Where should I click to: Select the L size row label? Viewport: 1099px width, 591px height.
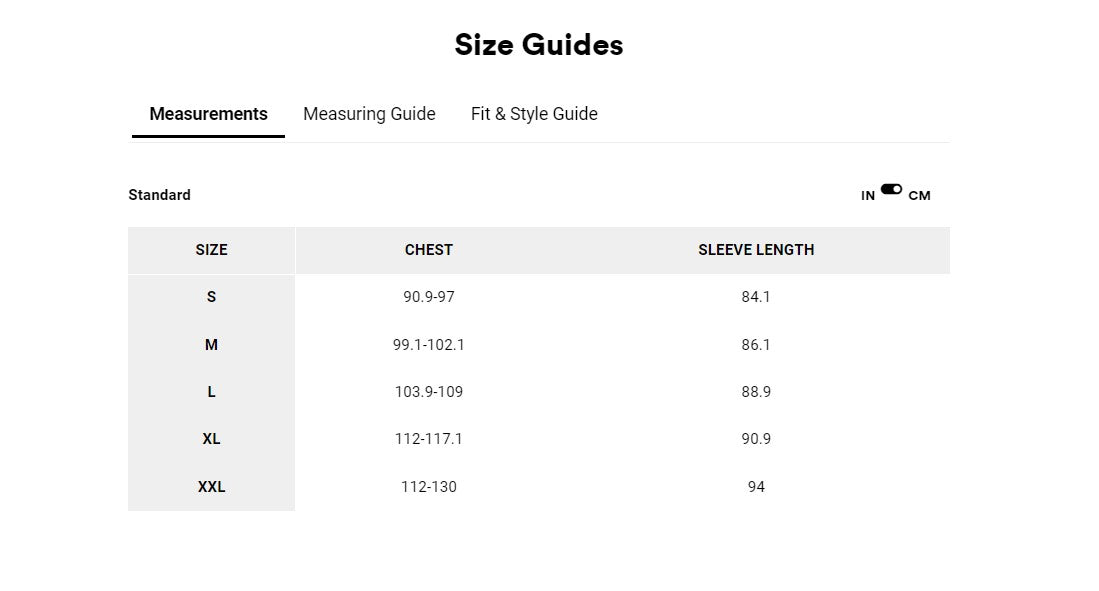(x=211, y=392)
